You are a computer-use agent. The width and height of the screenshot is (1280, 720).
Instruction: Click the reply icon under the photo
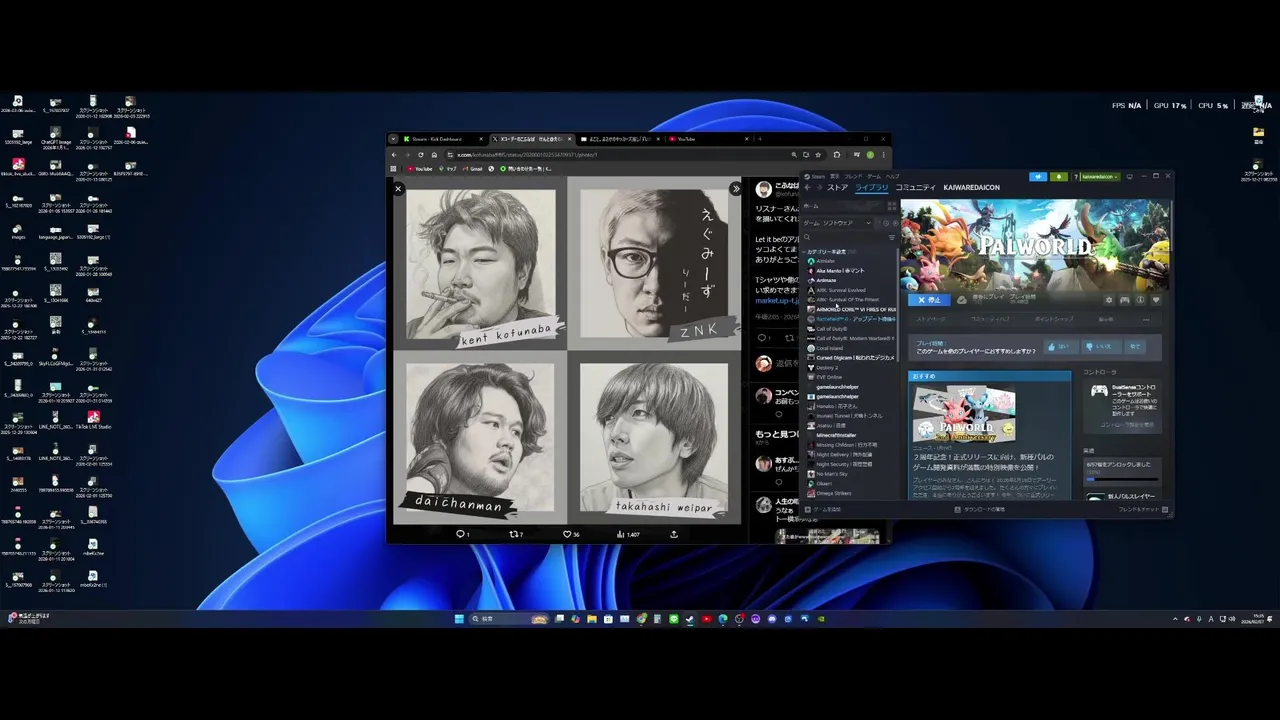click(x=462, y=534)
